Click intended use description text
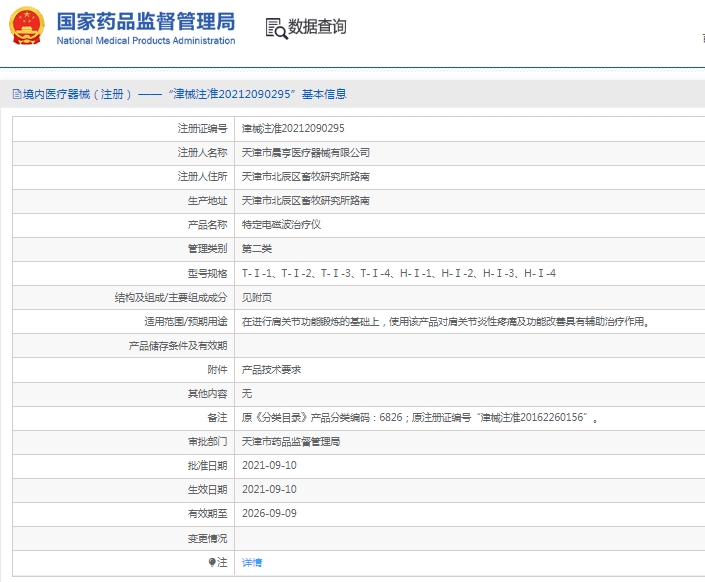The image size is (705, 582). tap(446, 322)
